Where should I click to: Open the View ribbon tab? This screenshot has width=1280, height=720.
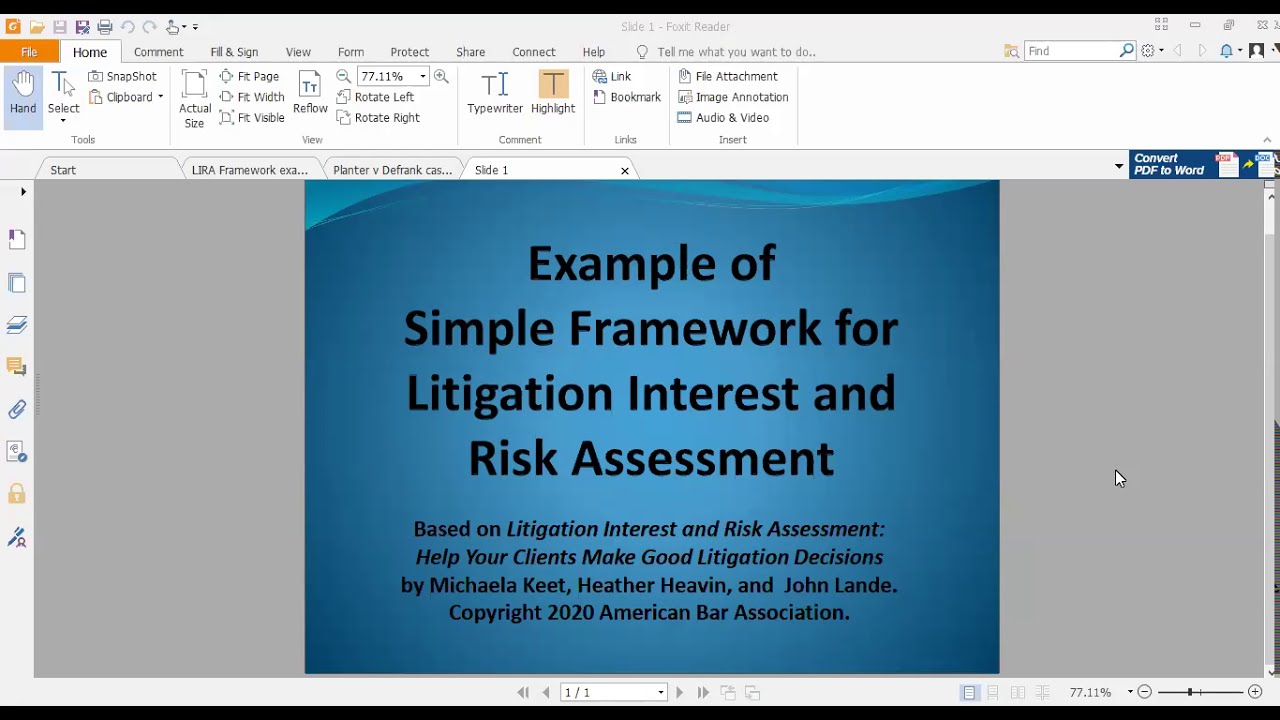[x=298, y=52]
